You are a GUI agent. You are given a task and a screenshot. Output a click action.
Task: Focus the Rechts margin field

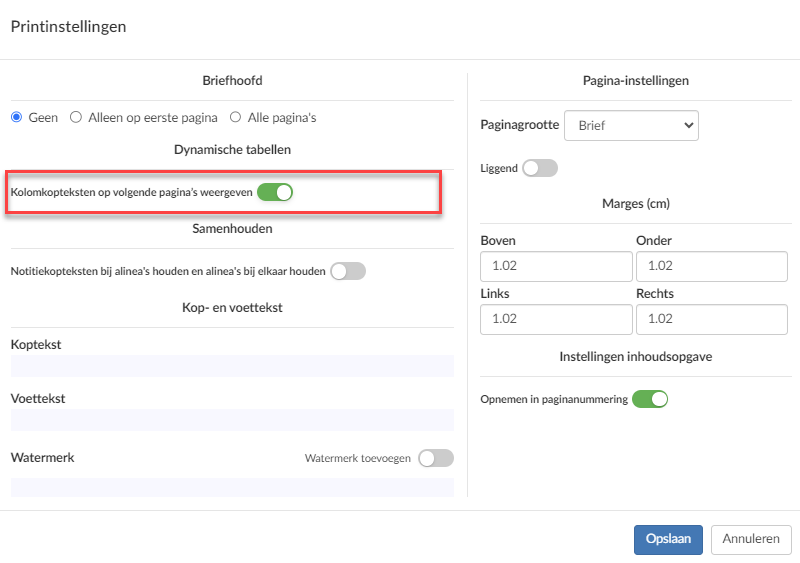(712, 319)
